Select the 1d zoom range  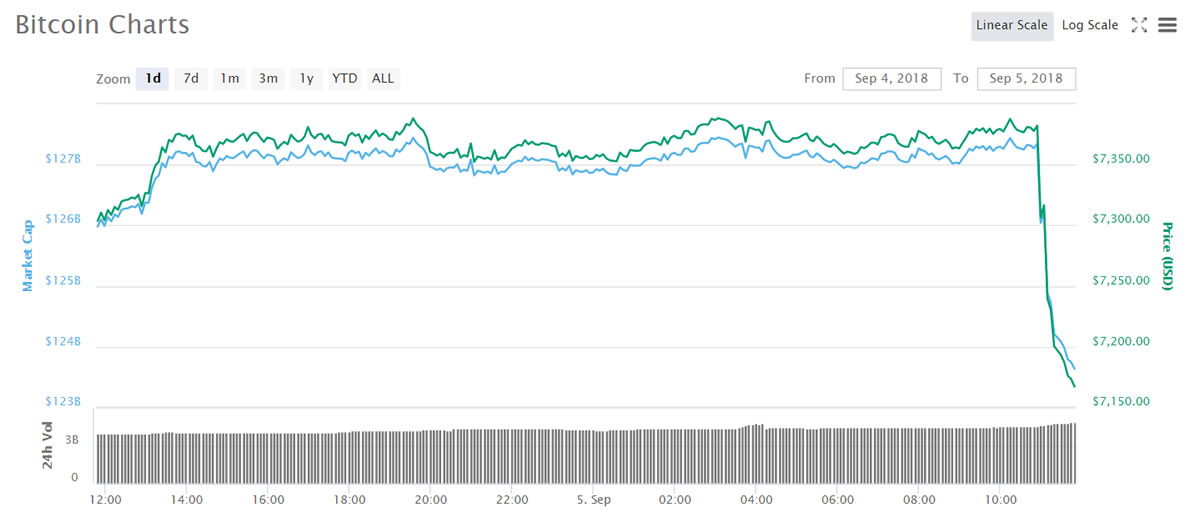(x=152, y=78)
